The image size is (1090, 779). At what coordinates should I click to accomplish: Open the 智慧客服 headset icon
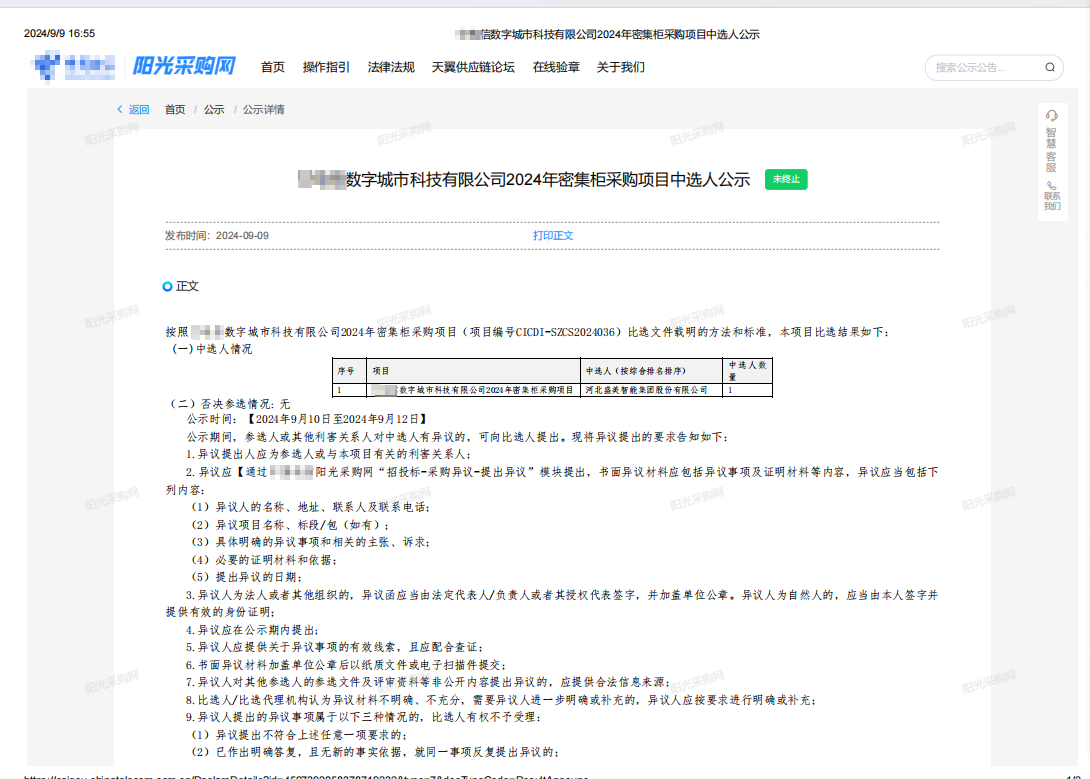1052,115
